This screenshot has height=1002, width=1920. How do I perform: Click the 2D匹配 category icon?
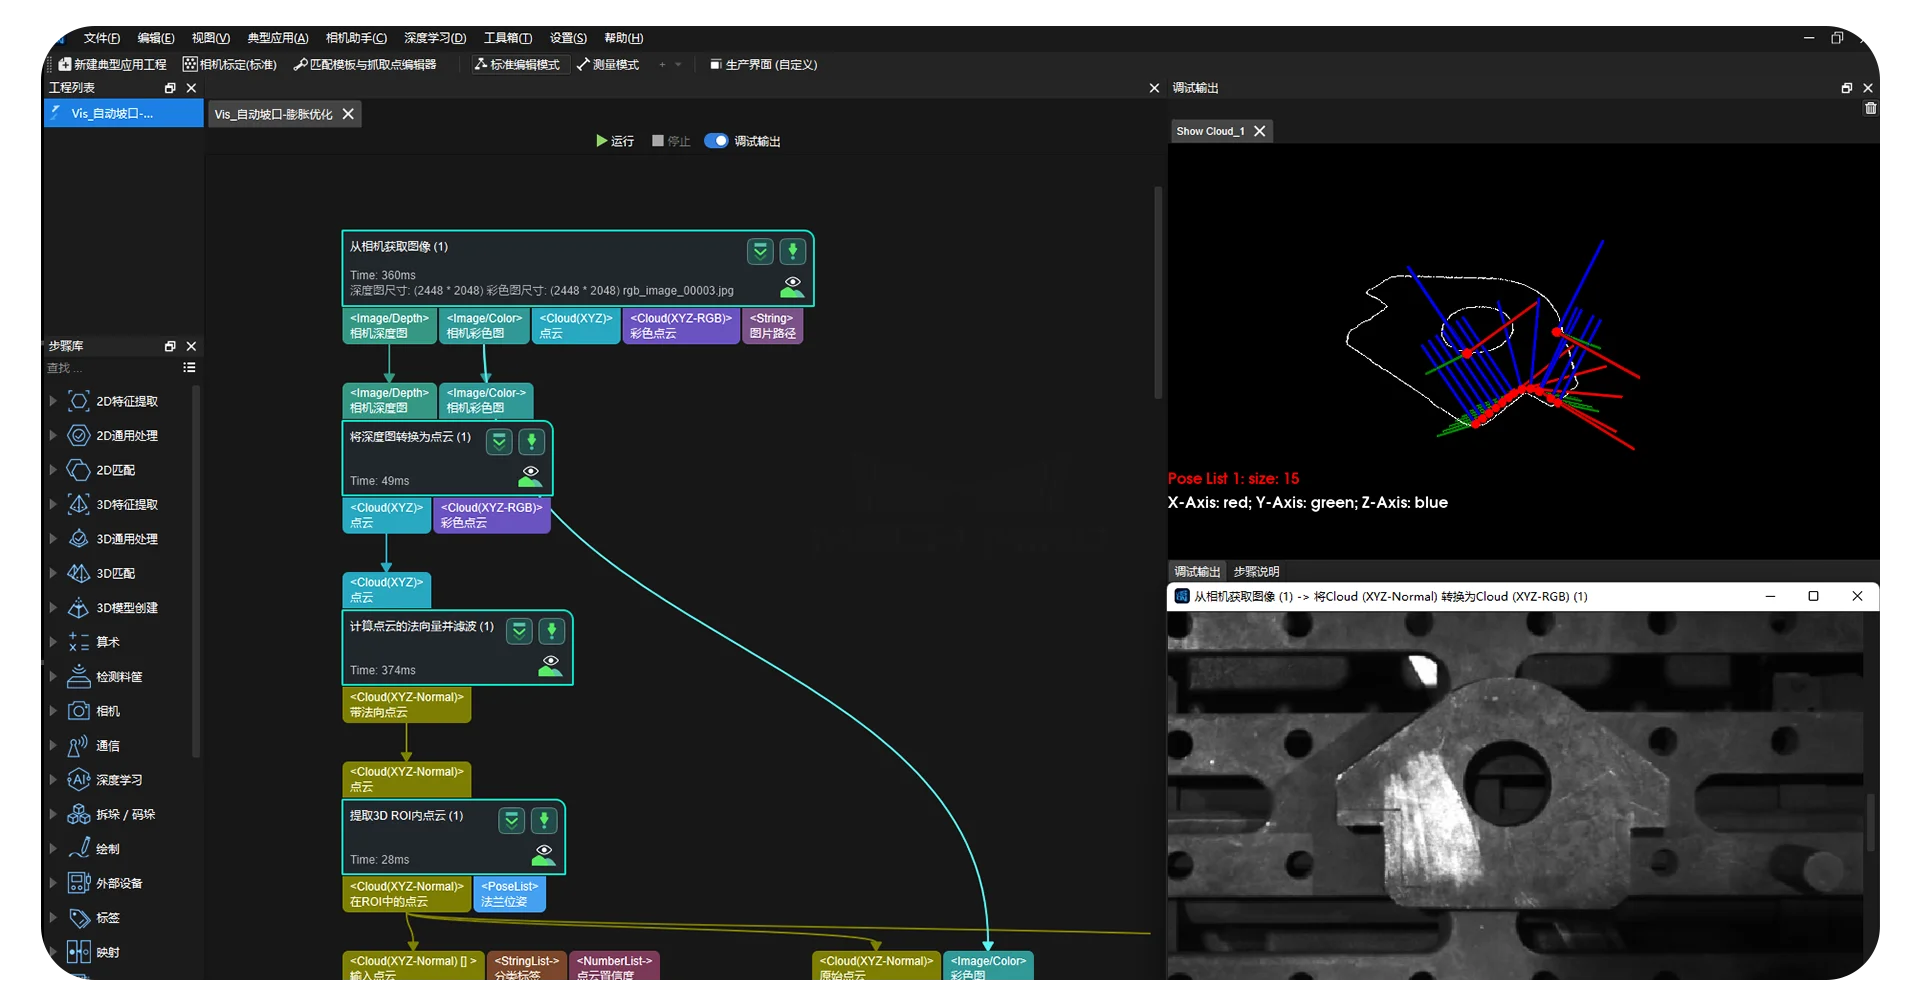79,470
